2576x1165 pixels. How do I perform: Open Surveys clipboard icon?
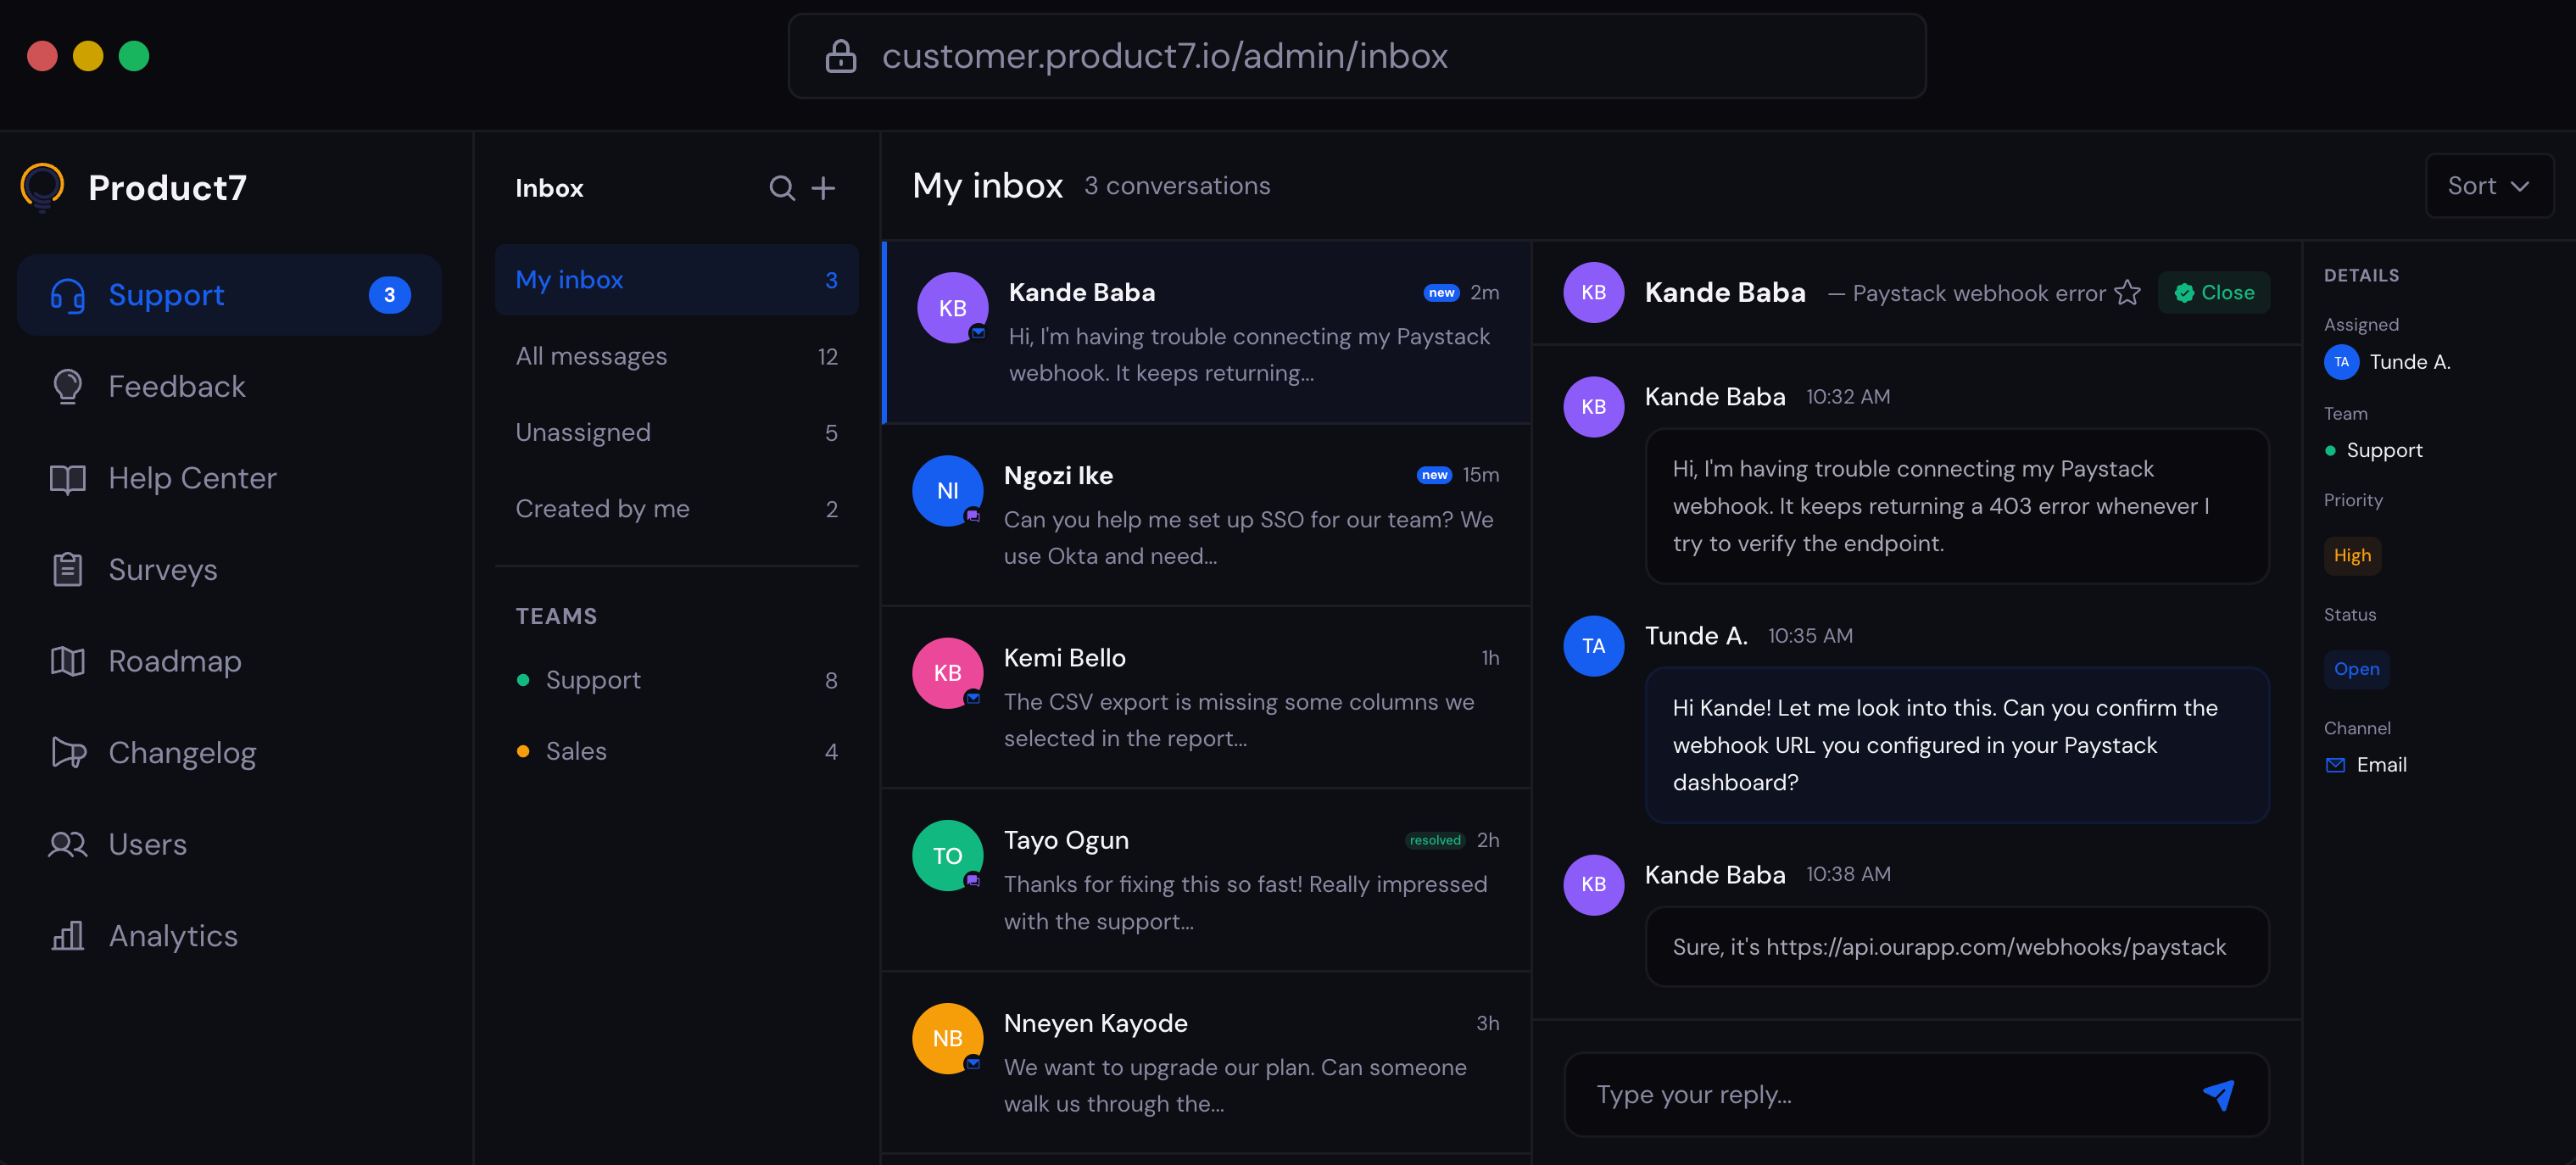pos(68,569)
